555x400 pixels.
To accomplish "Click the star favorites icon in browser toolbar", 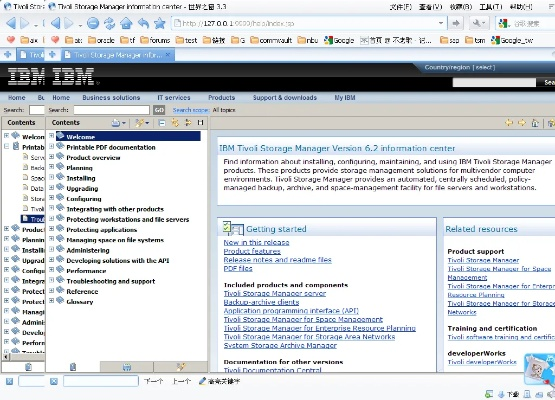I will point(160,23).
